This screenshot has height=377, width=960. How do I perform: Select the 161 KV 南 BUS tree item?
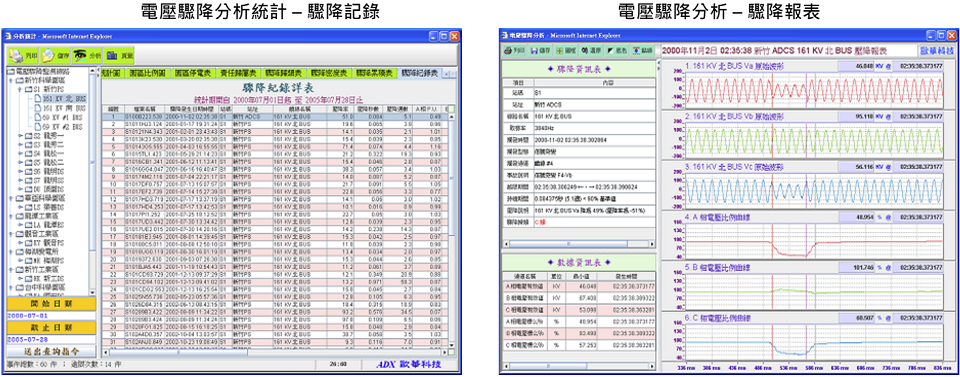64,108
